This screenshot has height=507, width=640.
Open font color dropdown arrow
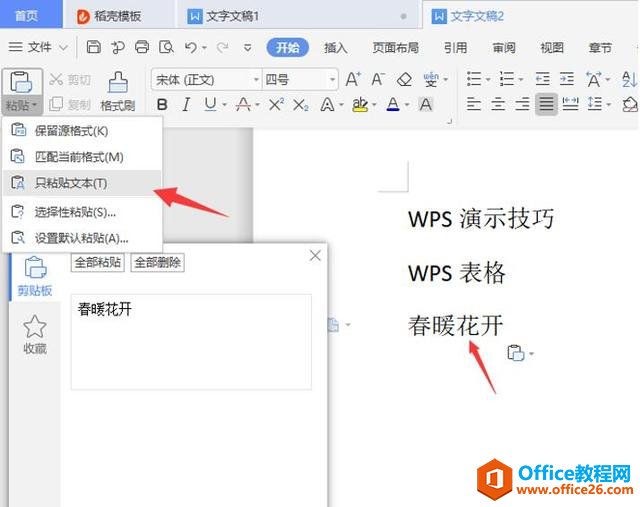pyautogui.click(x=407, y=105)
